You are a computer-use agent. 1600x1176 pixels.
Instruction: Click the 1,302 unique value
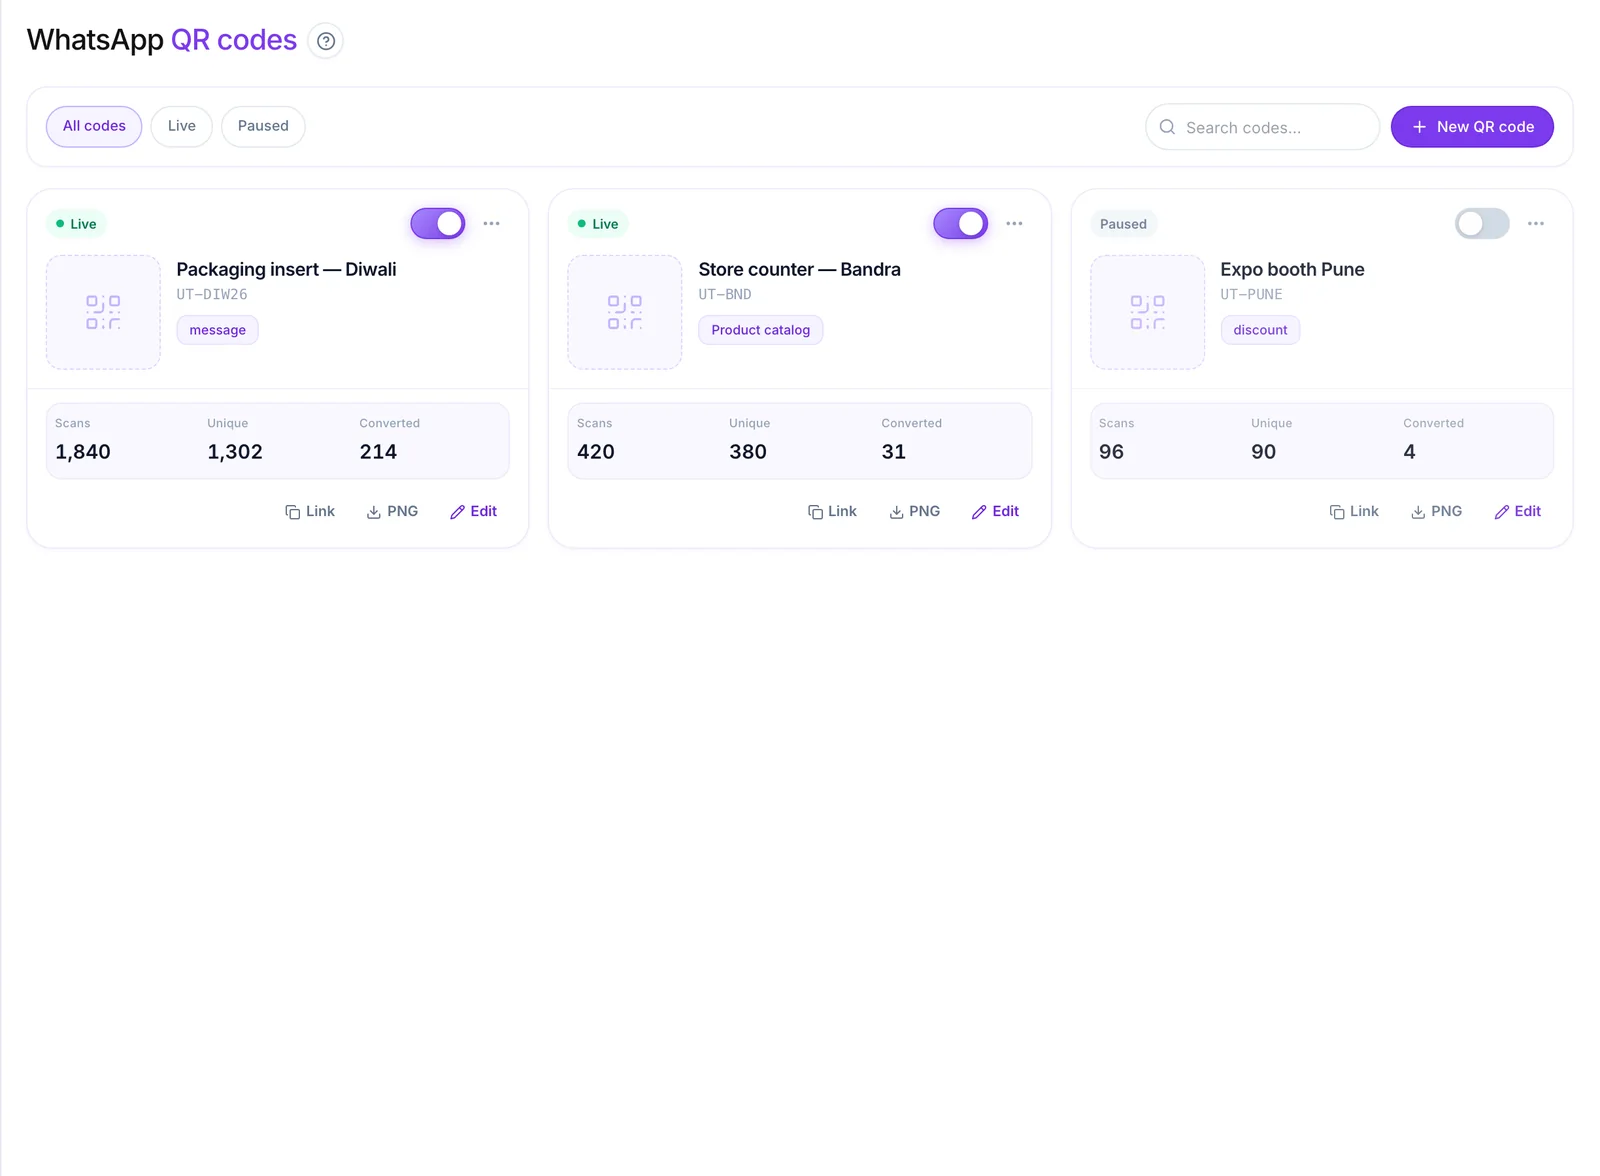tap(235, 452)
